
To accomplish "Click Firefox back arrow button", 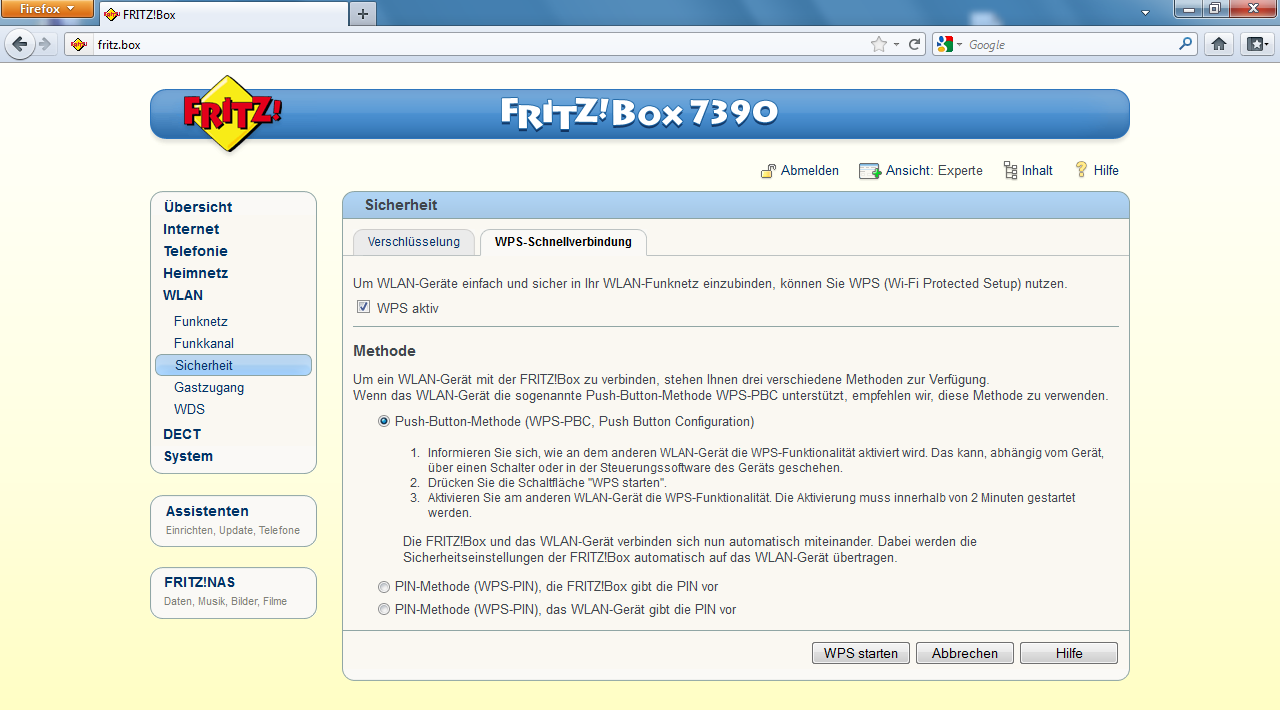I will tap(20, 44).
